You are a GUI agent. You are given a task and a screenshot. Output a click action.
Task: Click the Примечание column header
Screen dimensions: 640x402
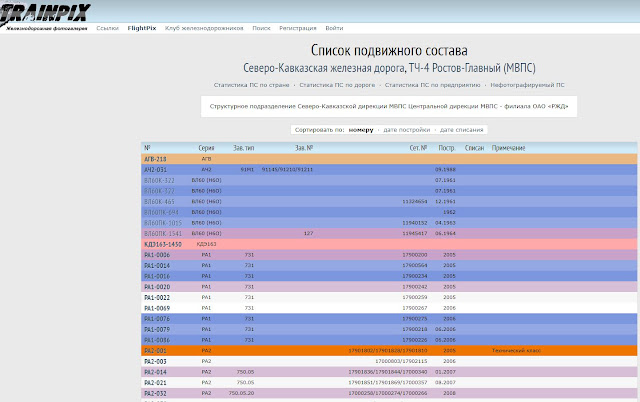point(508,148)
